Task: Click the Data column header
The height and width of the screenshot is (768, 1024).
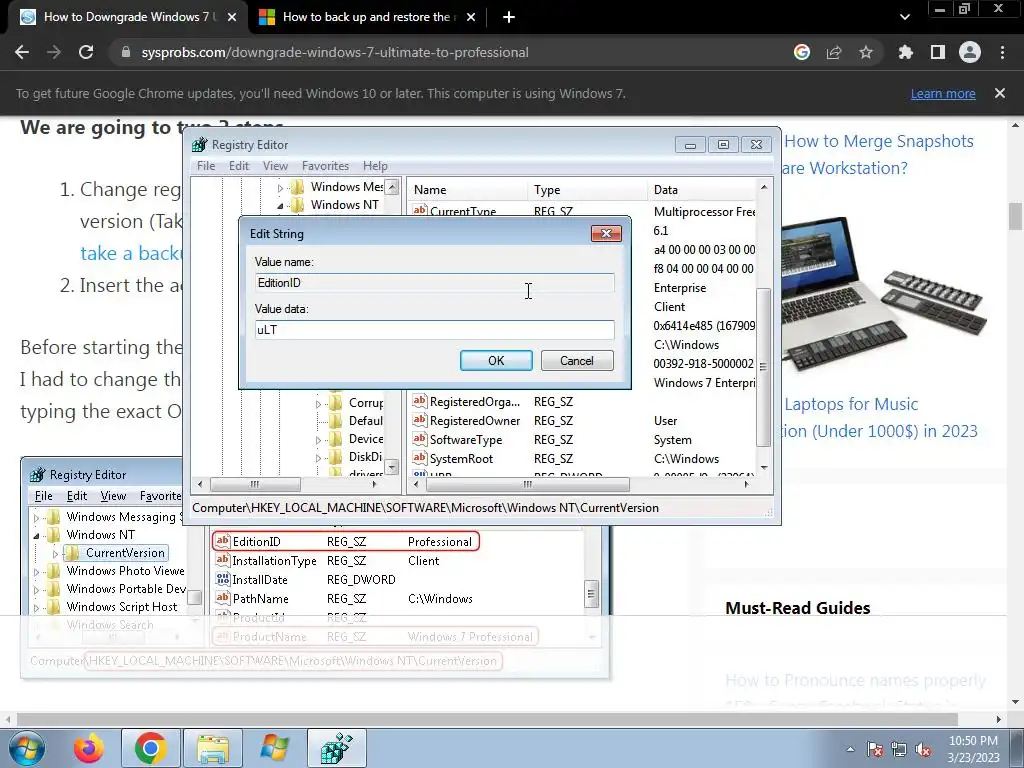Action: (x=702, y=190)
